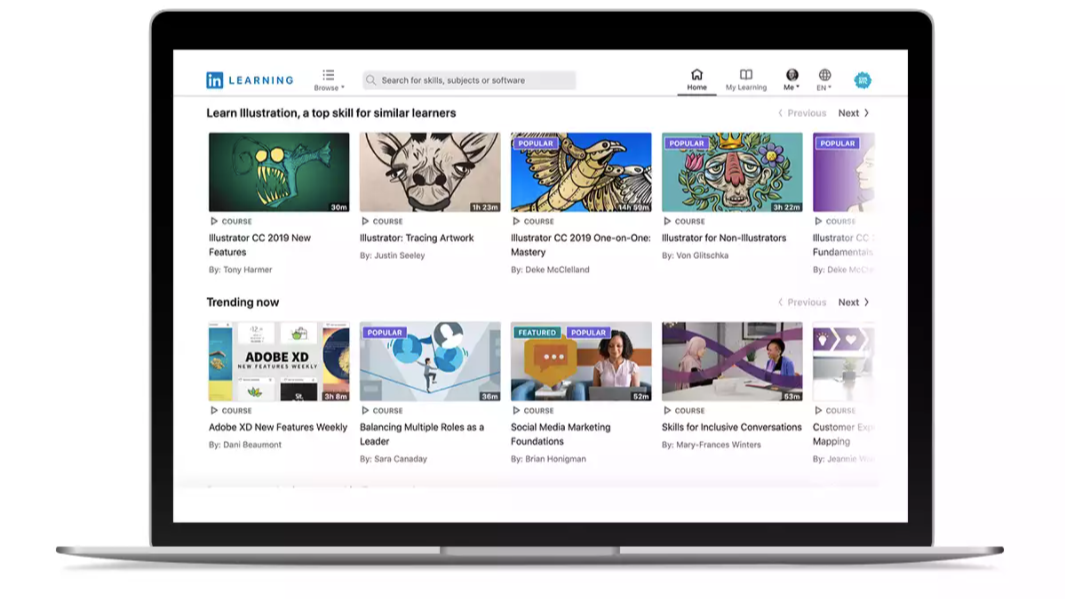The image size is (1065, 599).
Task: Open the Skills for Inclusive Conversations thumbnail
Action: tap(732, 361)
